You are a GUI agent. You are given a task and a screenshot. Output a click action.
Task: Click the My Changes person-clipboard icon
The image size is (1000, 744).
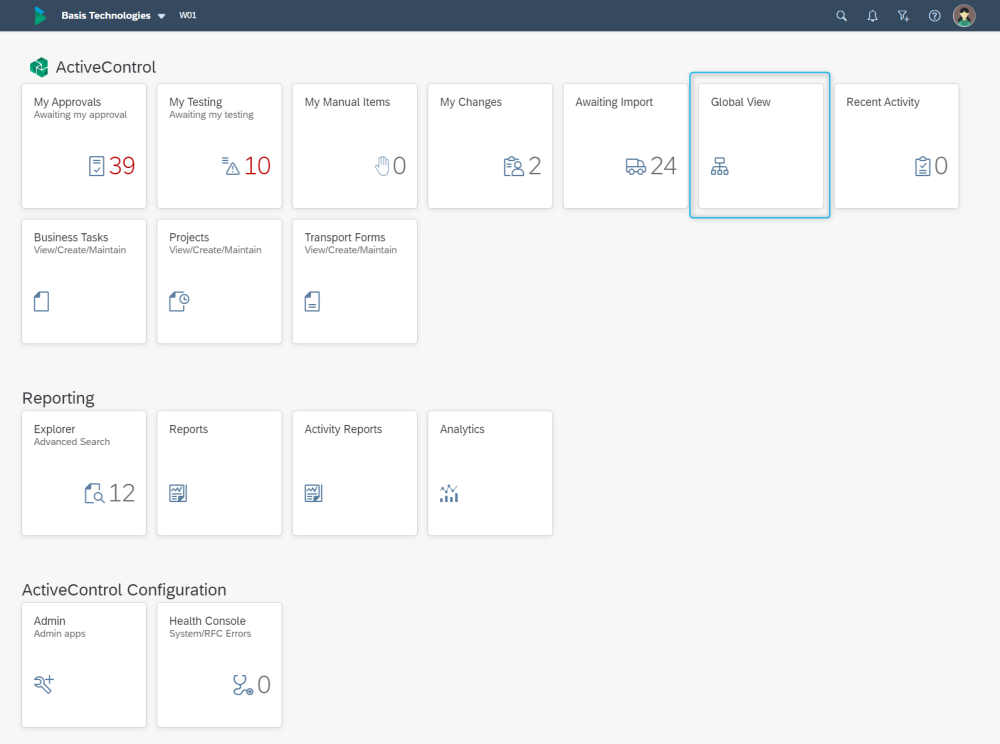tap(513, 166)
